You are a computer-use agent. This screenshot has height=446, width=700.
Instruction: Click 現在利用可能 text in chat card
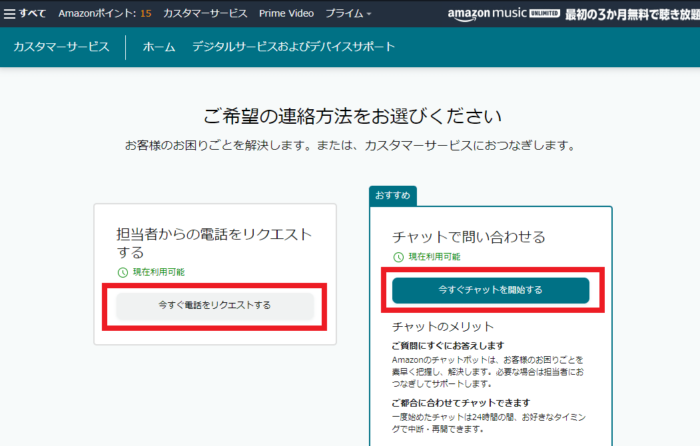click(434, 257)
